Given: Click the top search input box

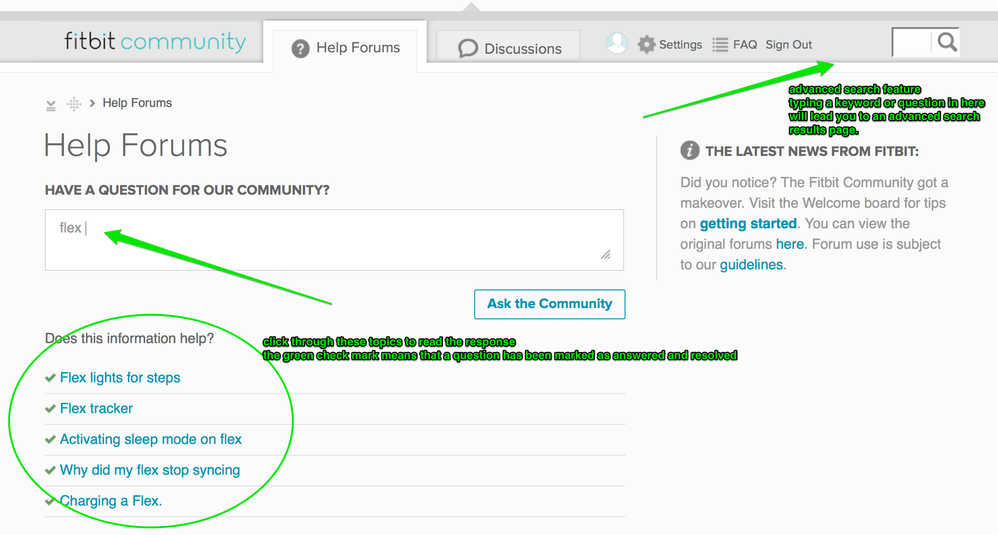Looking at the screenshot, I should [911, 43].
